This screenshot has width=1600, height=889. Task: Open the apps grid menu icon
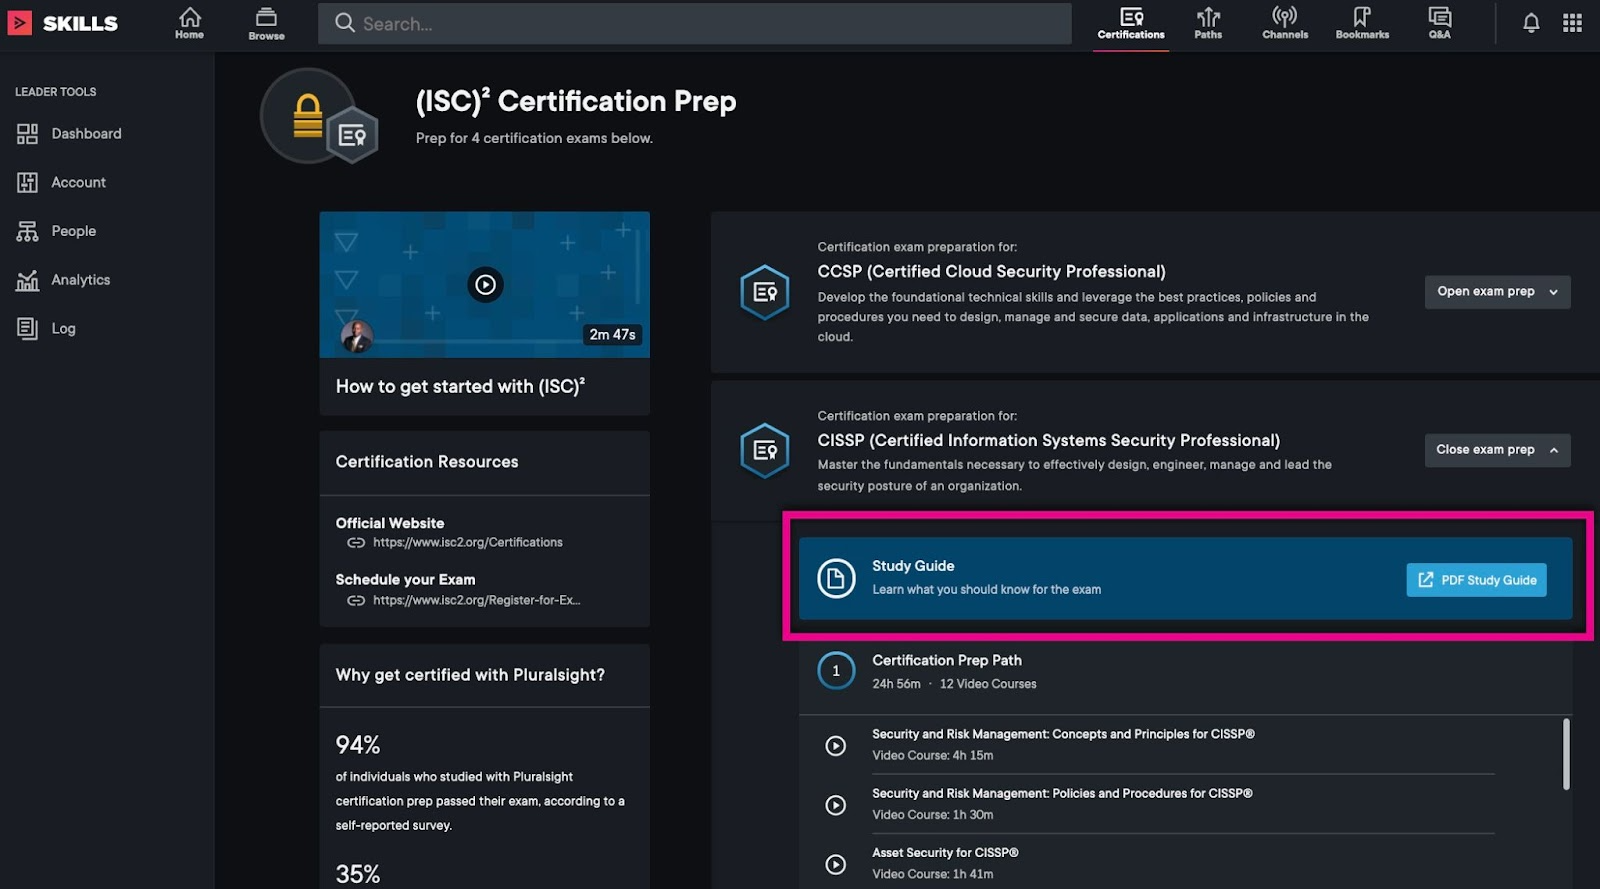1572,23
